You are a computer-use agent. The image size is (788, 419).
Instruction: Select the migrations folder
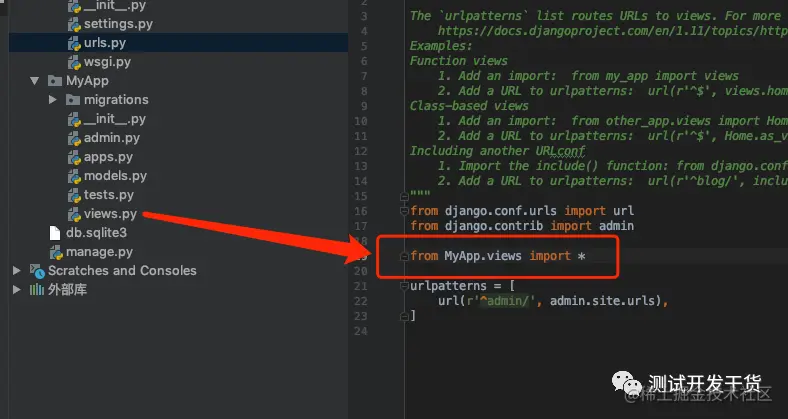tap(116, 99)
